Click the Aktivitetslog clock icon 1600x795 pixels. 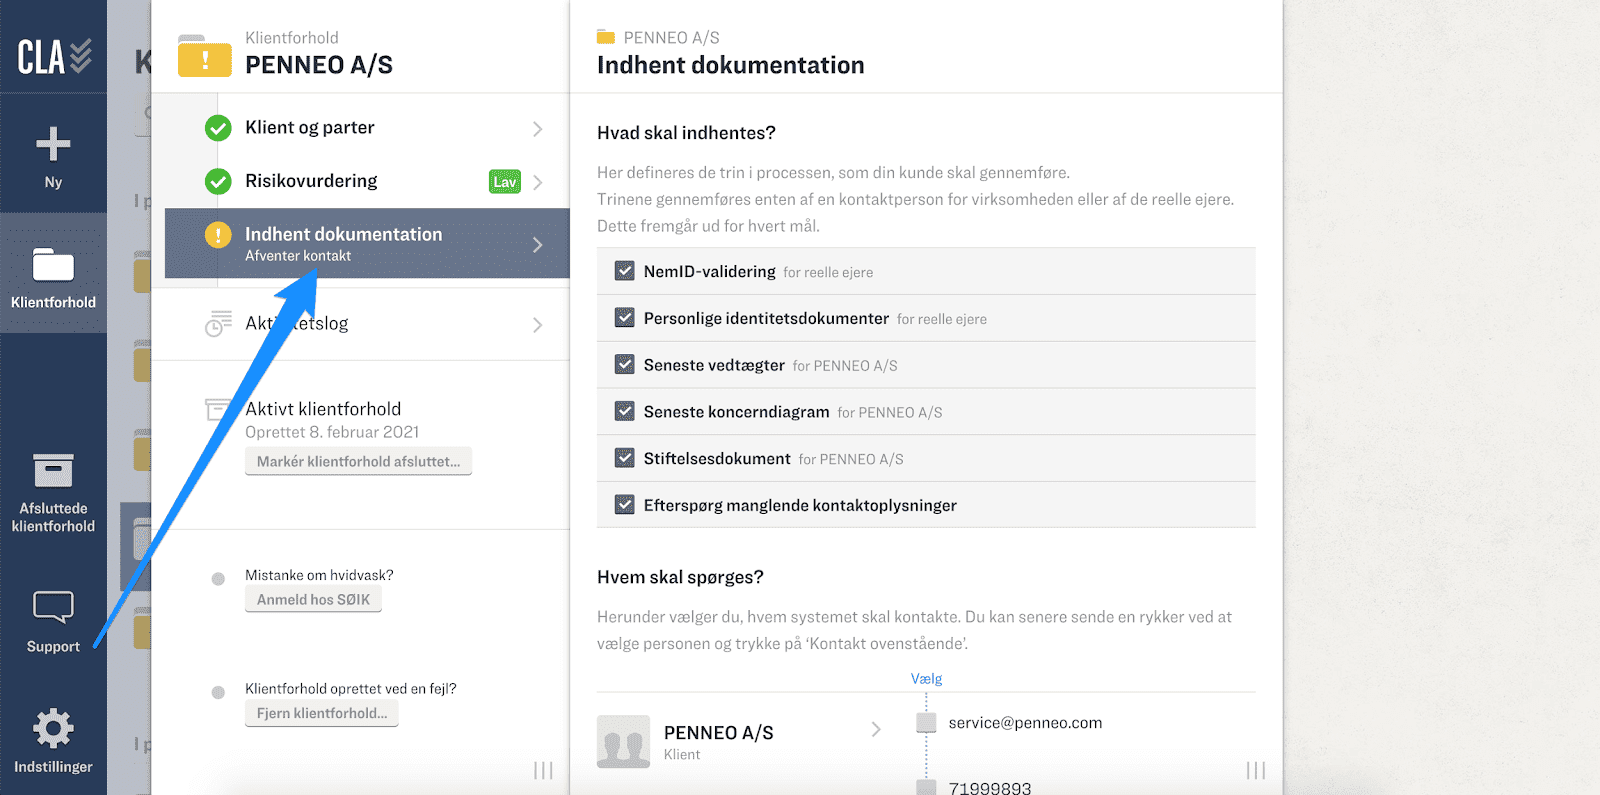pyautogui.click(x=218, y=324)
